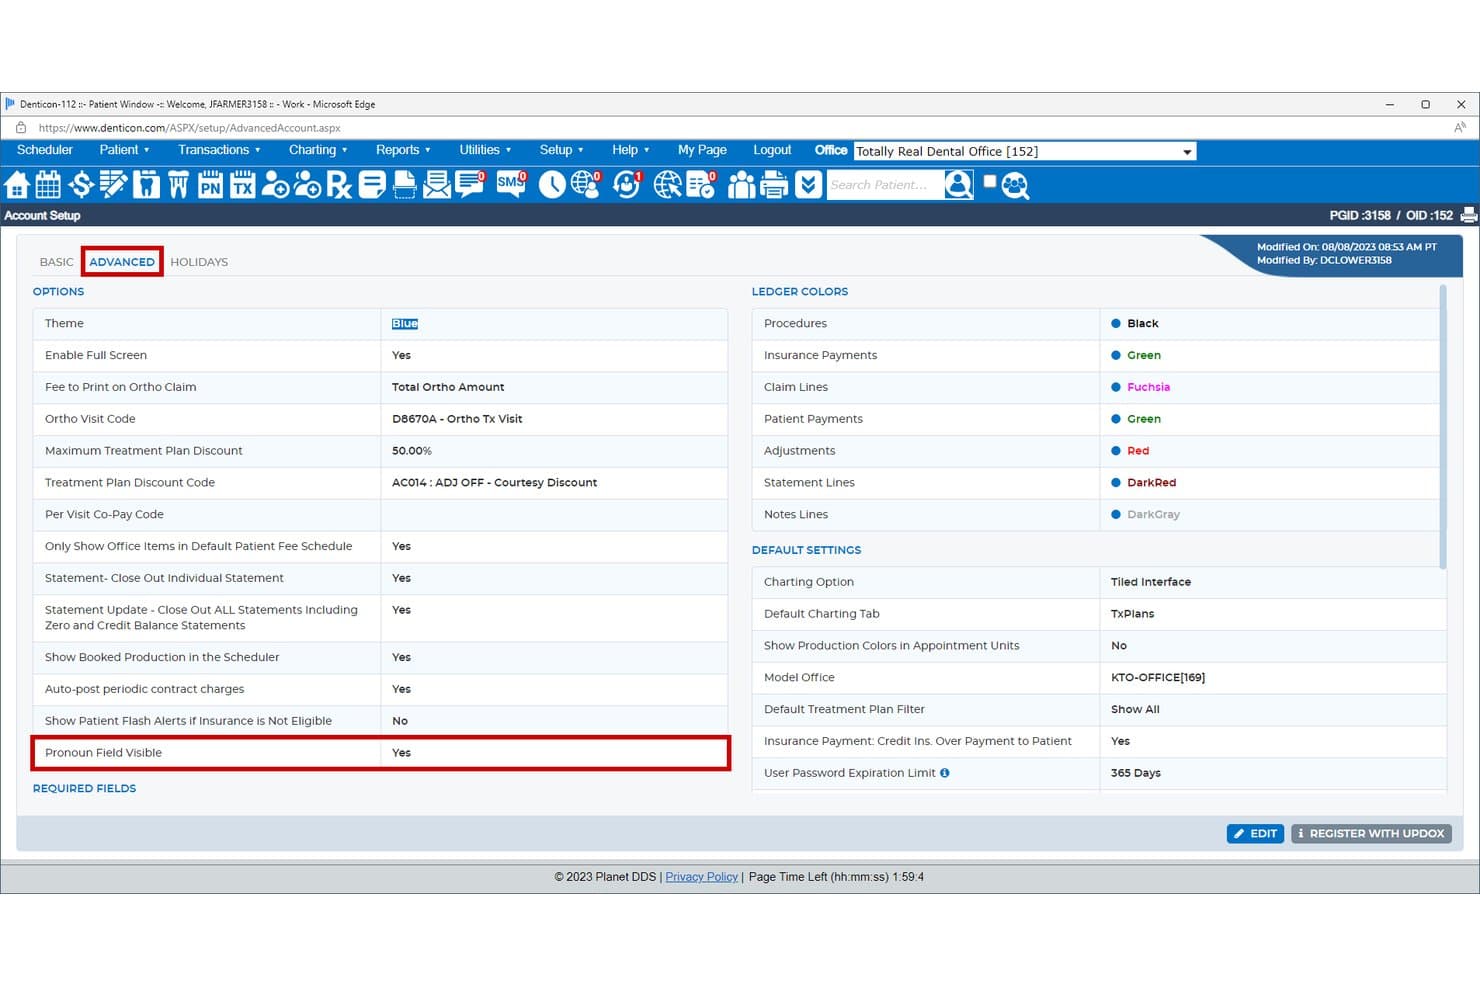Click the printer icon in toolbar
Image resolution: width=1480 pixels, height=987 pixels.
[774, 185]
